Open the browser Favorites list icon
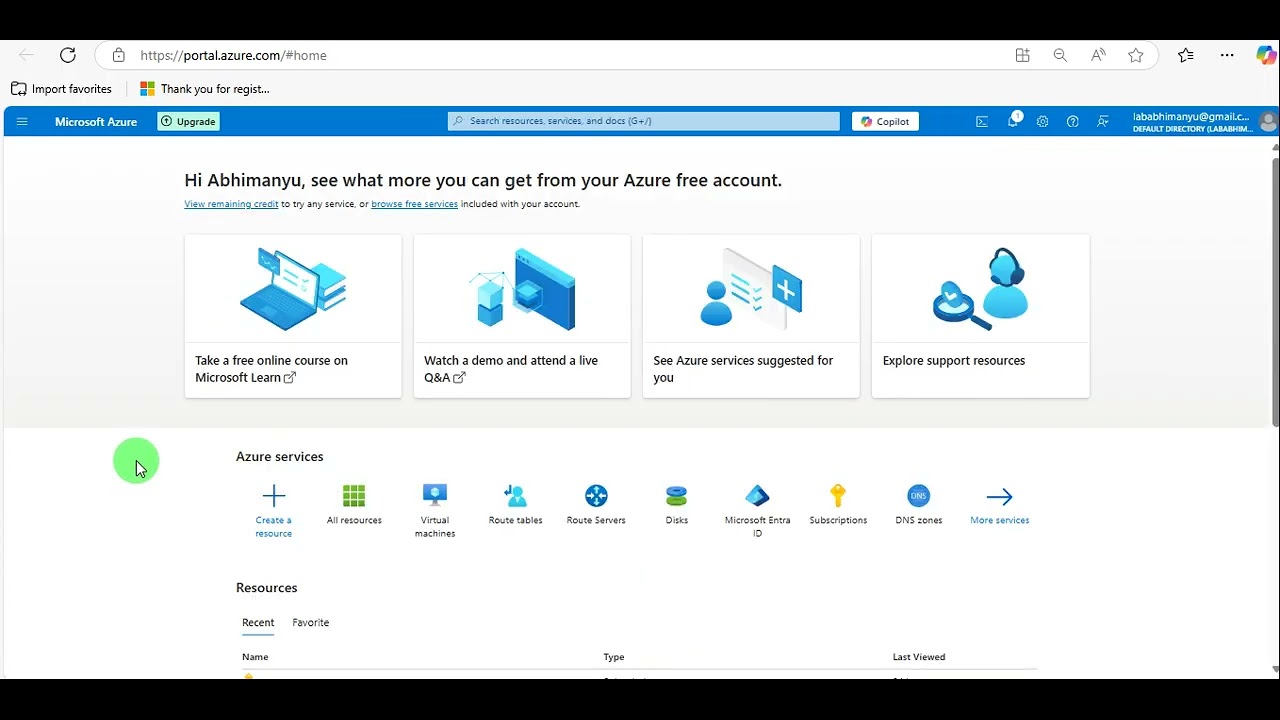This screenshot has height=720, width=1280. 1185,55
